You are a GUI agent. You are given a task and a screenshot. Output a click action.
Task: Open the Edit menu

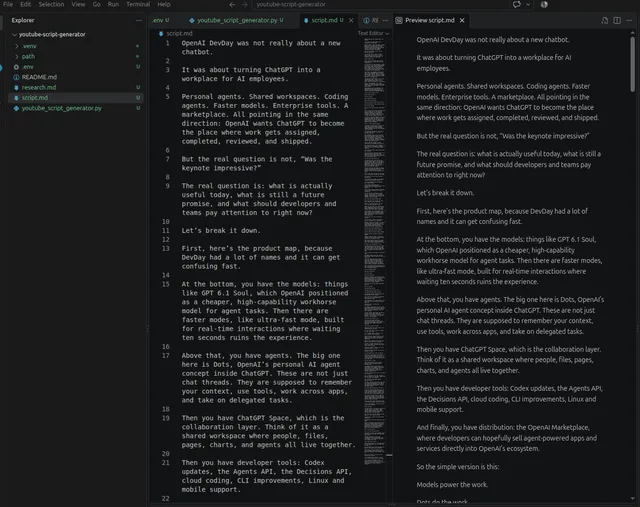(x=25, y=4)
